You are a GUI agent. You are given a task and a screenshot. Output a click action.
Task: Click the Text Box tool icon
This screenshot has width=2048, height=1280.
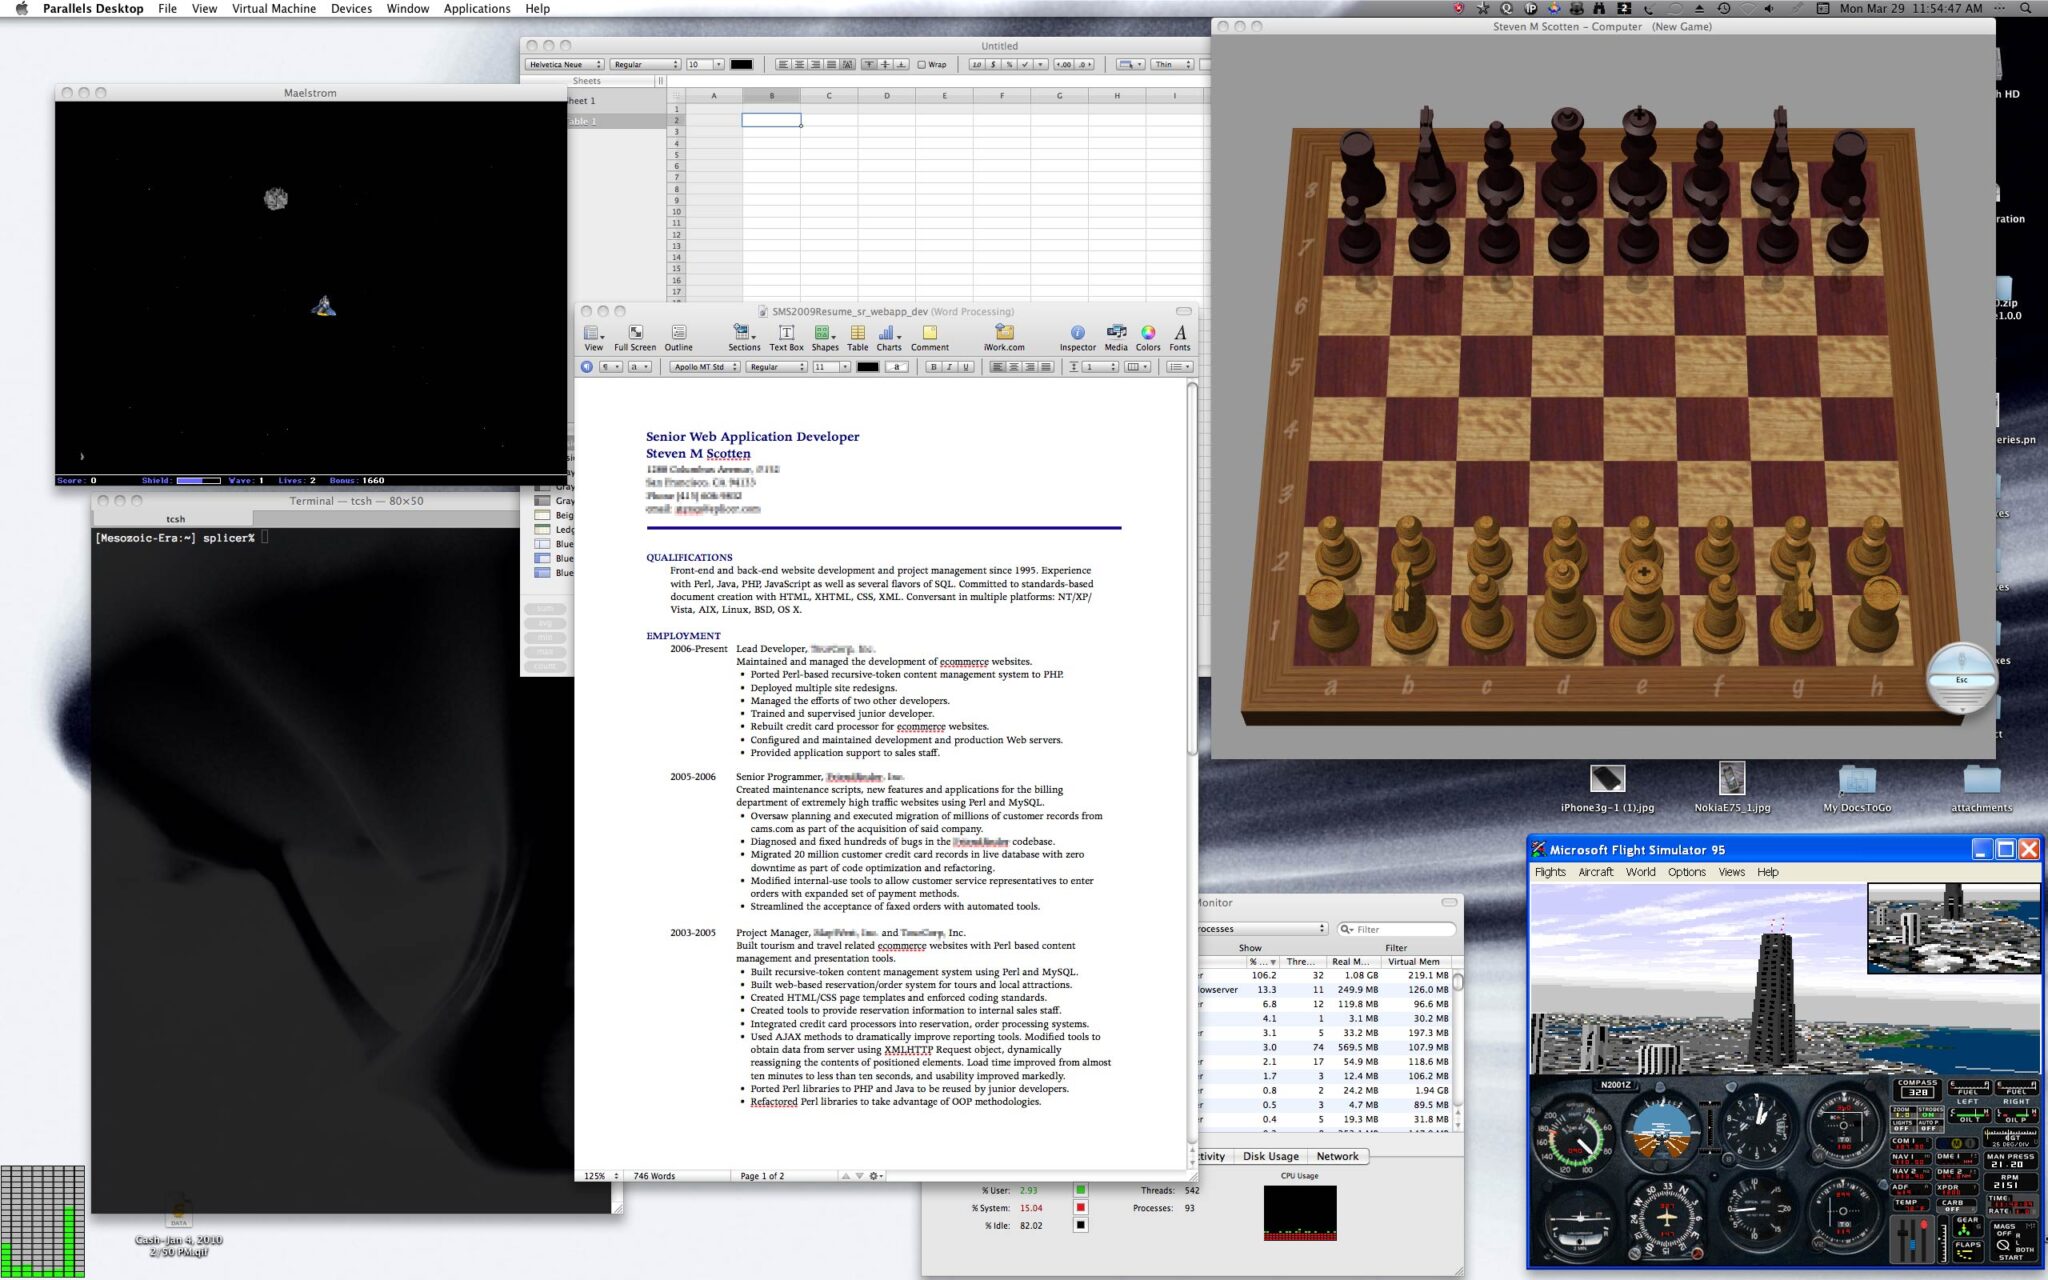click(x=786, y=333)
